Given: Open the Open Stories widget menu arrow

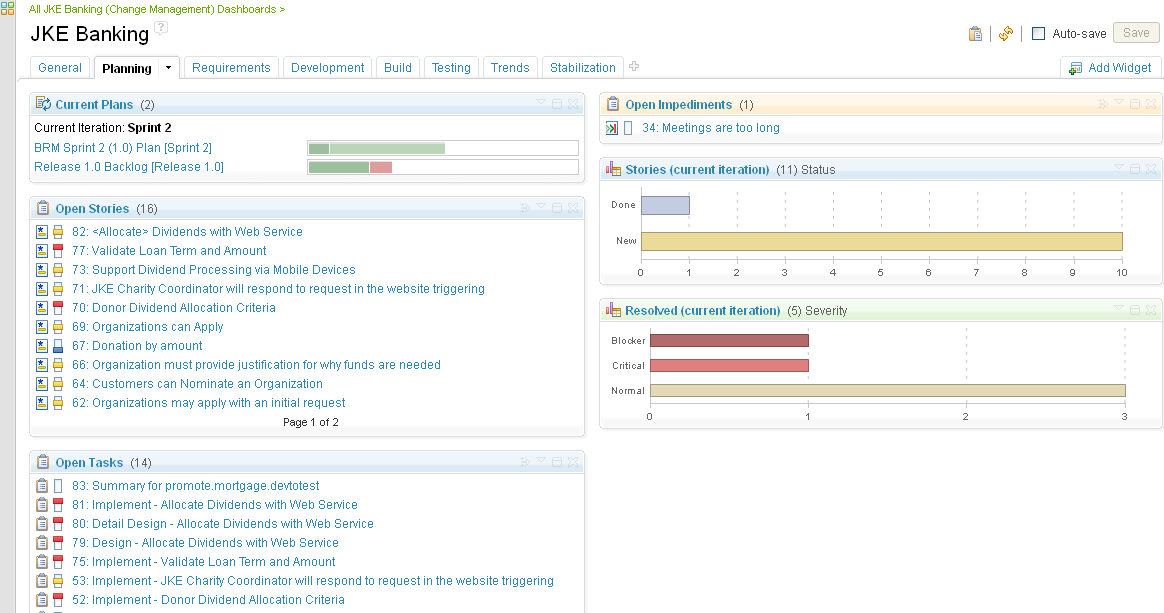Looking at the screenshot, I should 541,208.
